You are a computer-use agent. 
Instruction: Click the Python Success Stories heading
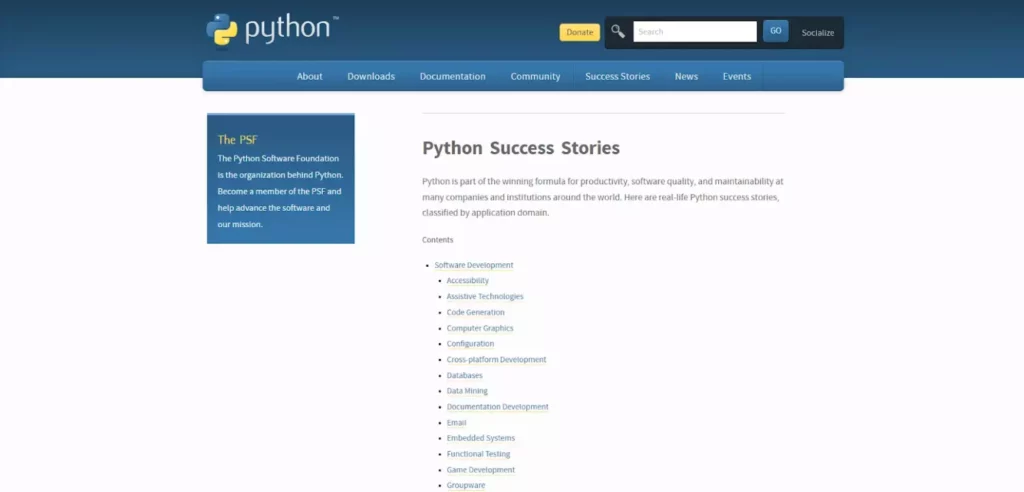(x=521, y=148)
